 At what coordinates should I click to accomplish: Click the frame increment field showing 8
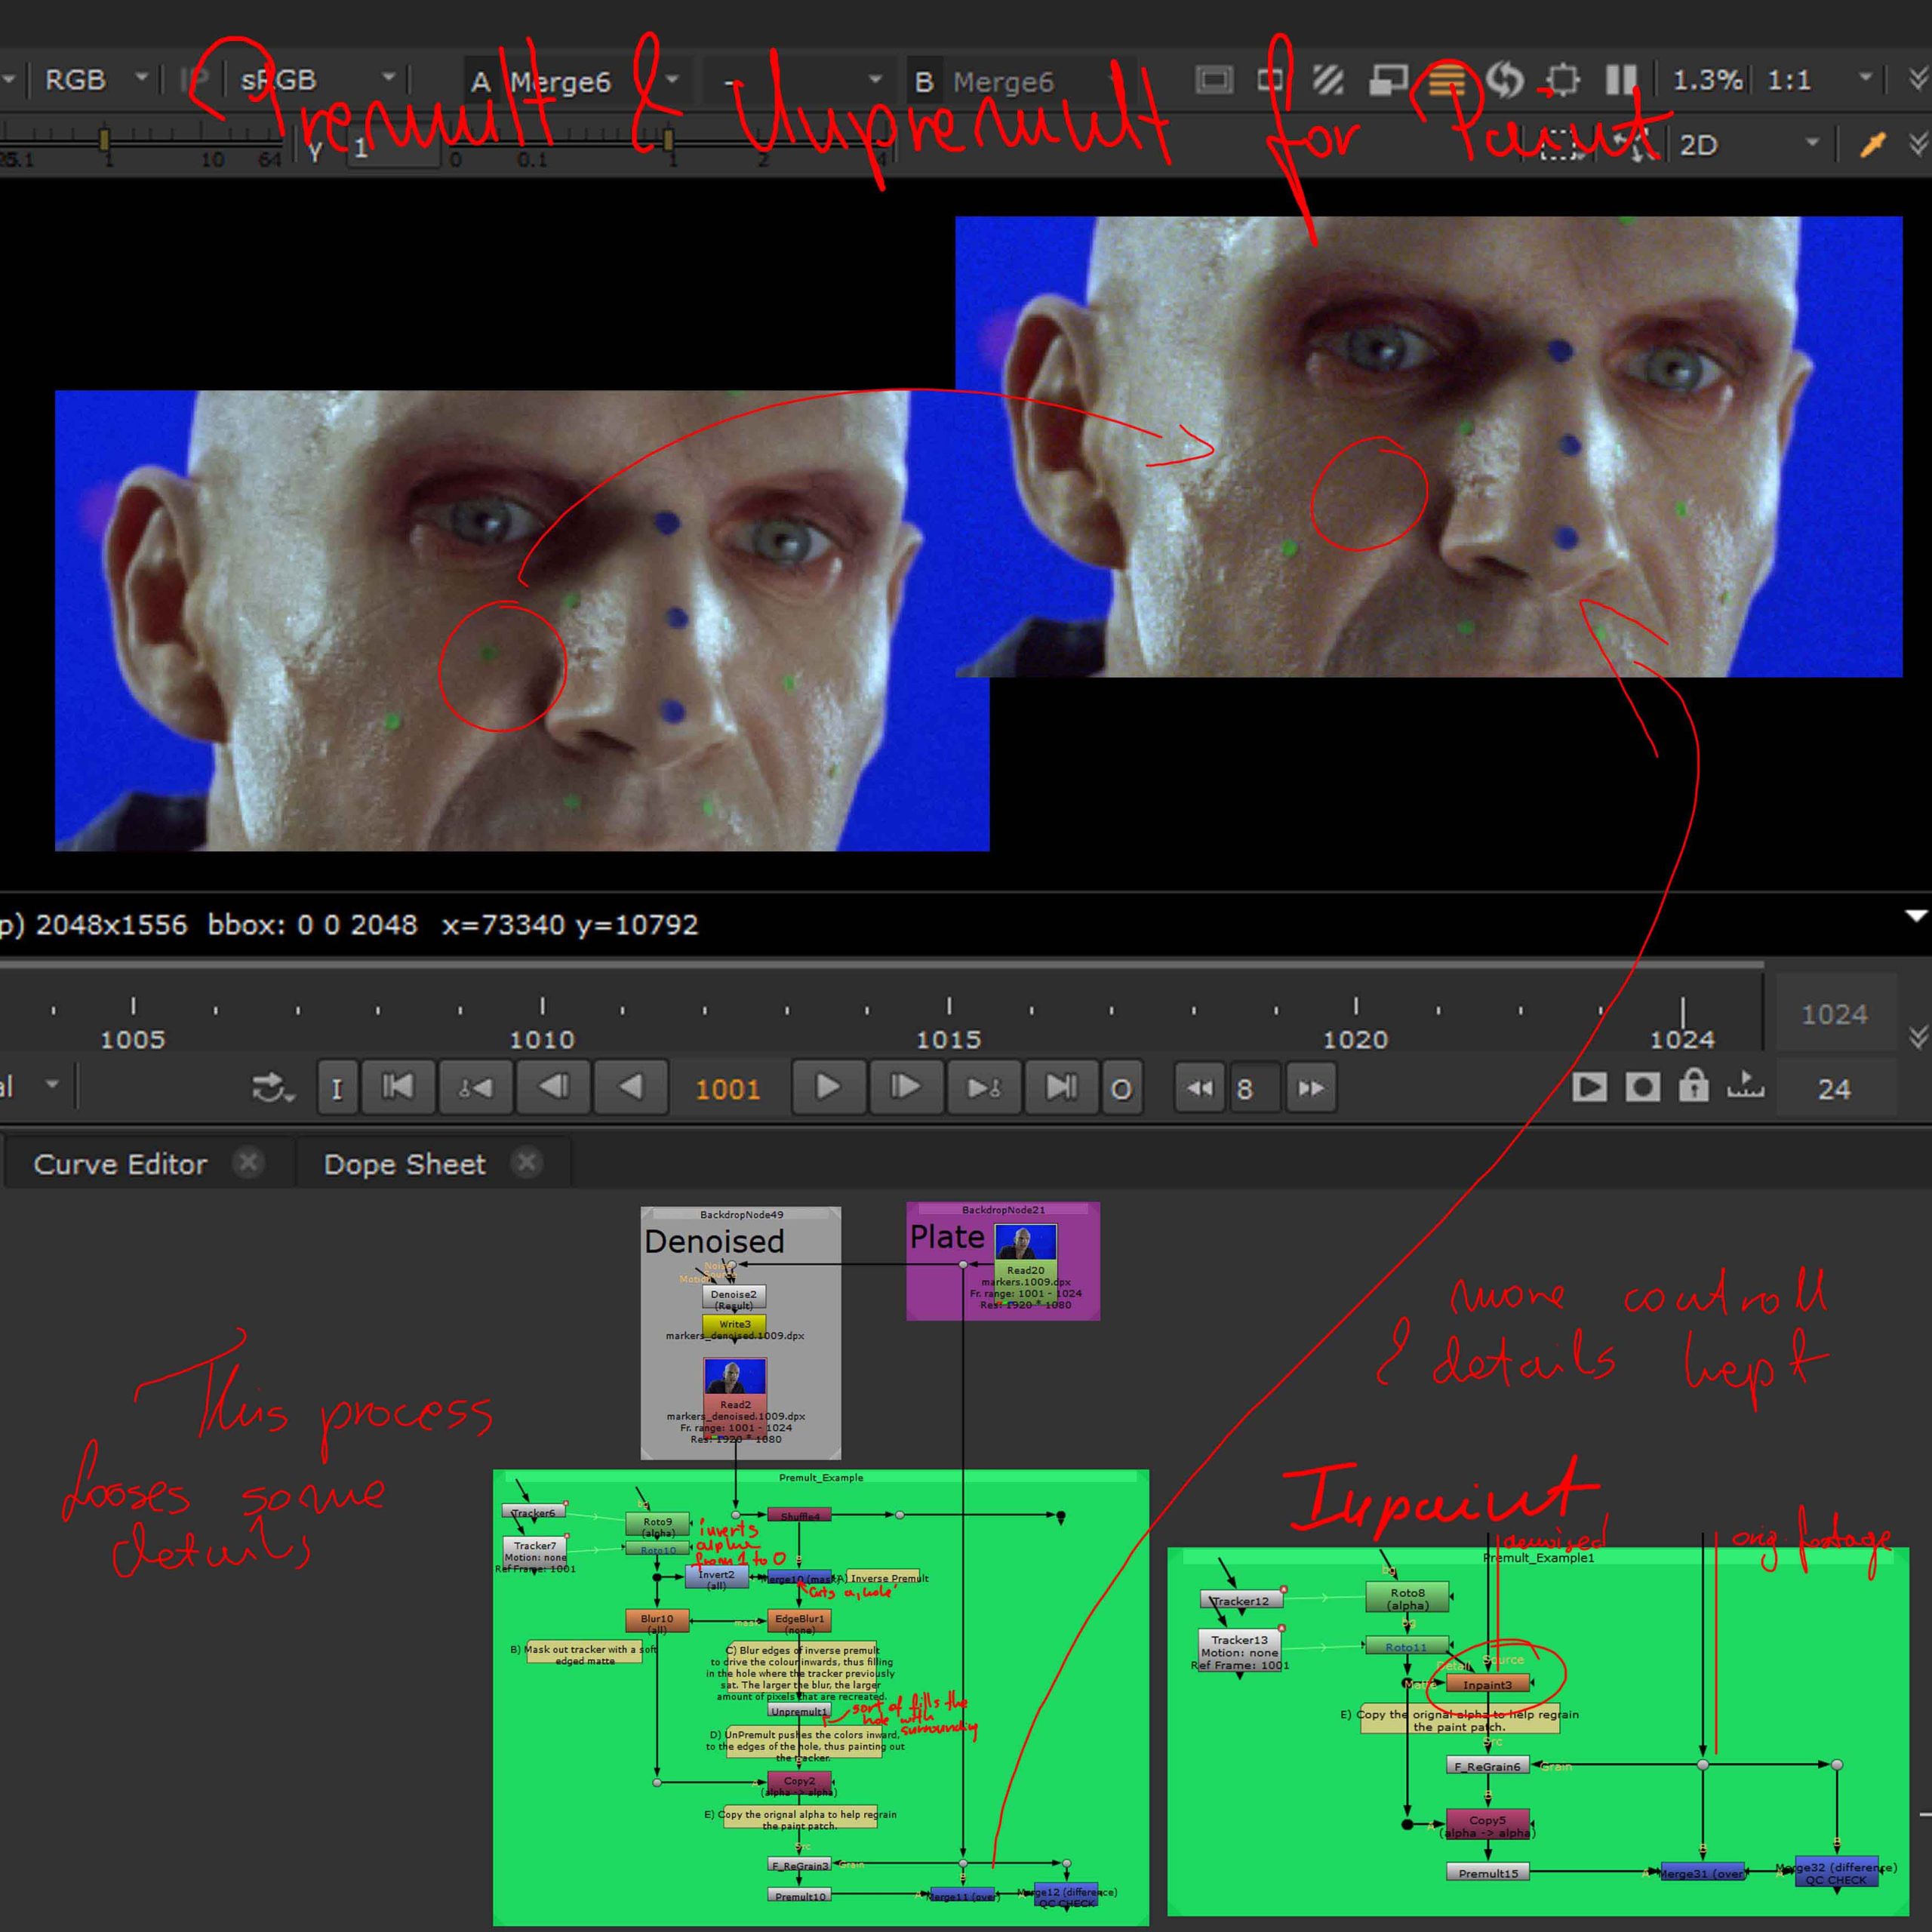point(1254,1088)
